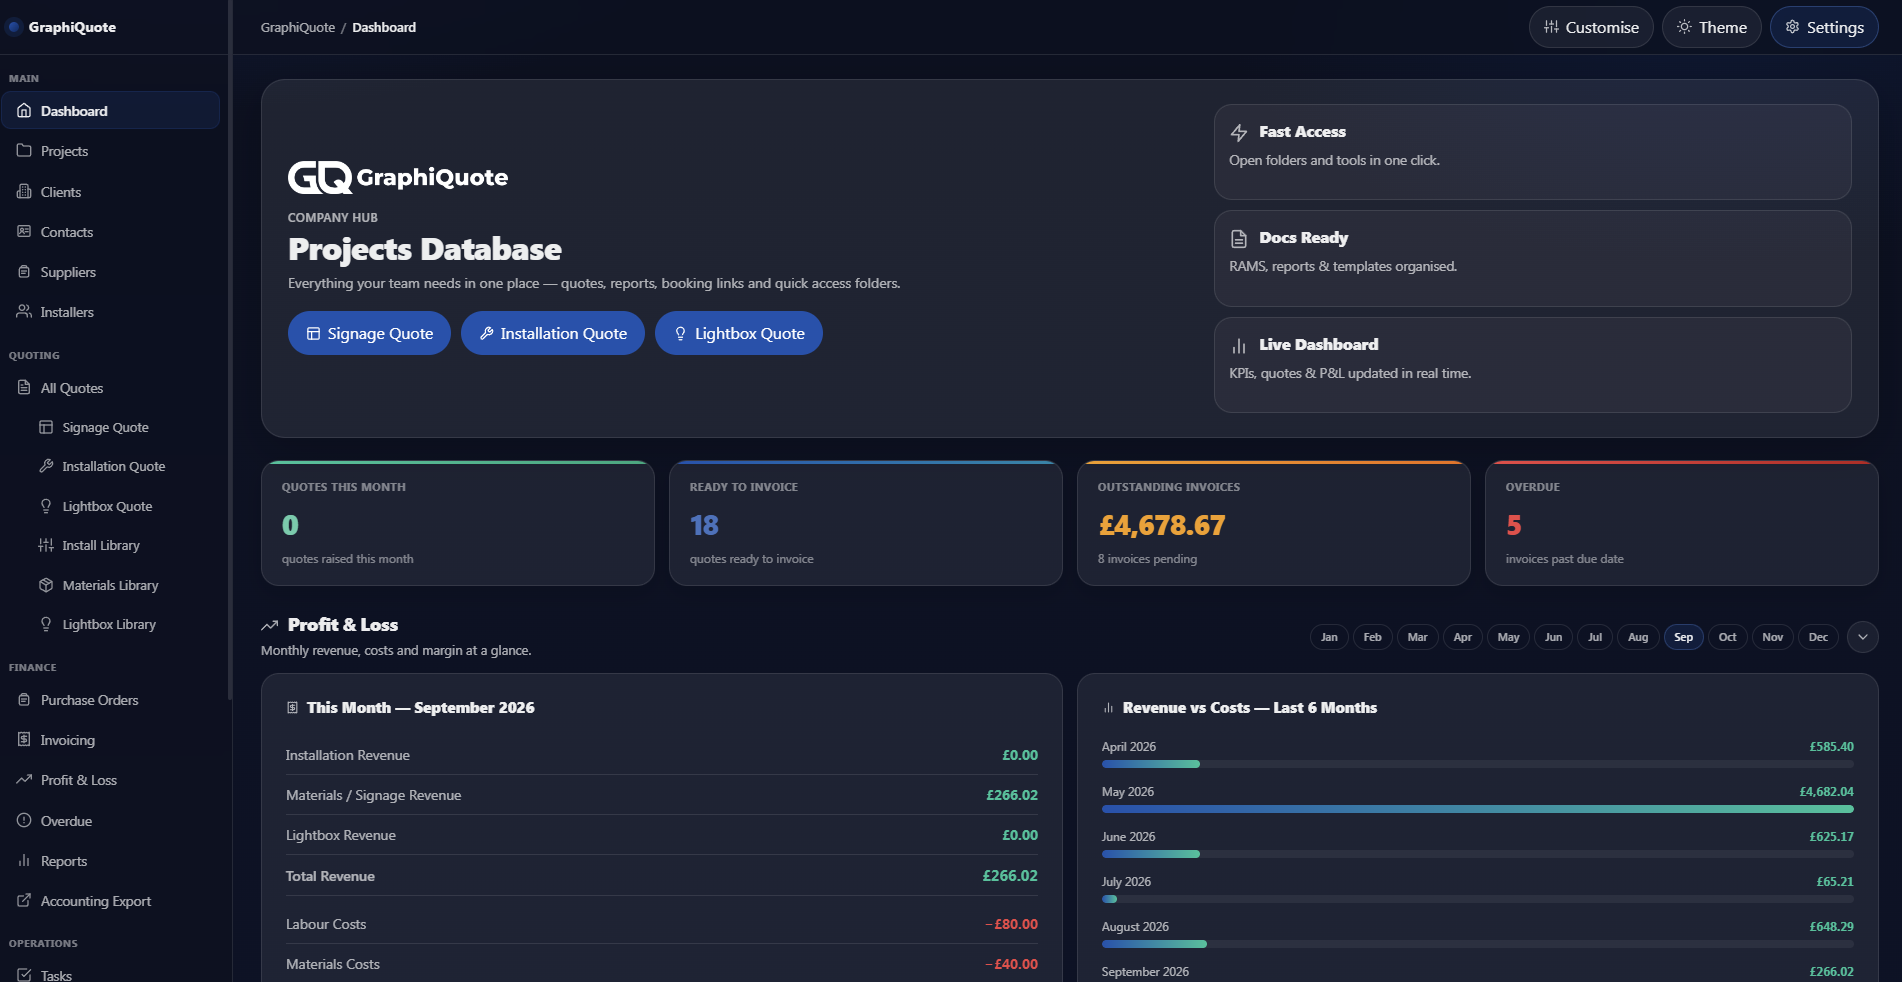Screen dimensions: 1902x982
Task: Select the Oct month pill
Action: coord(1727,637)
